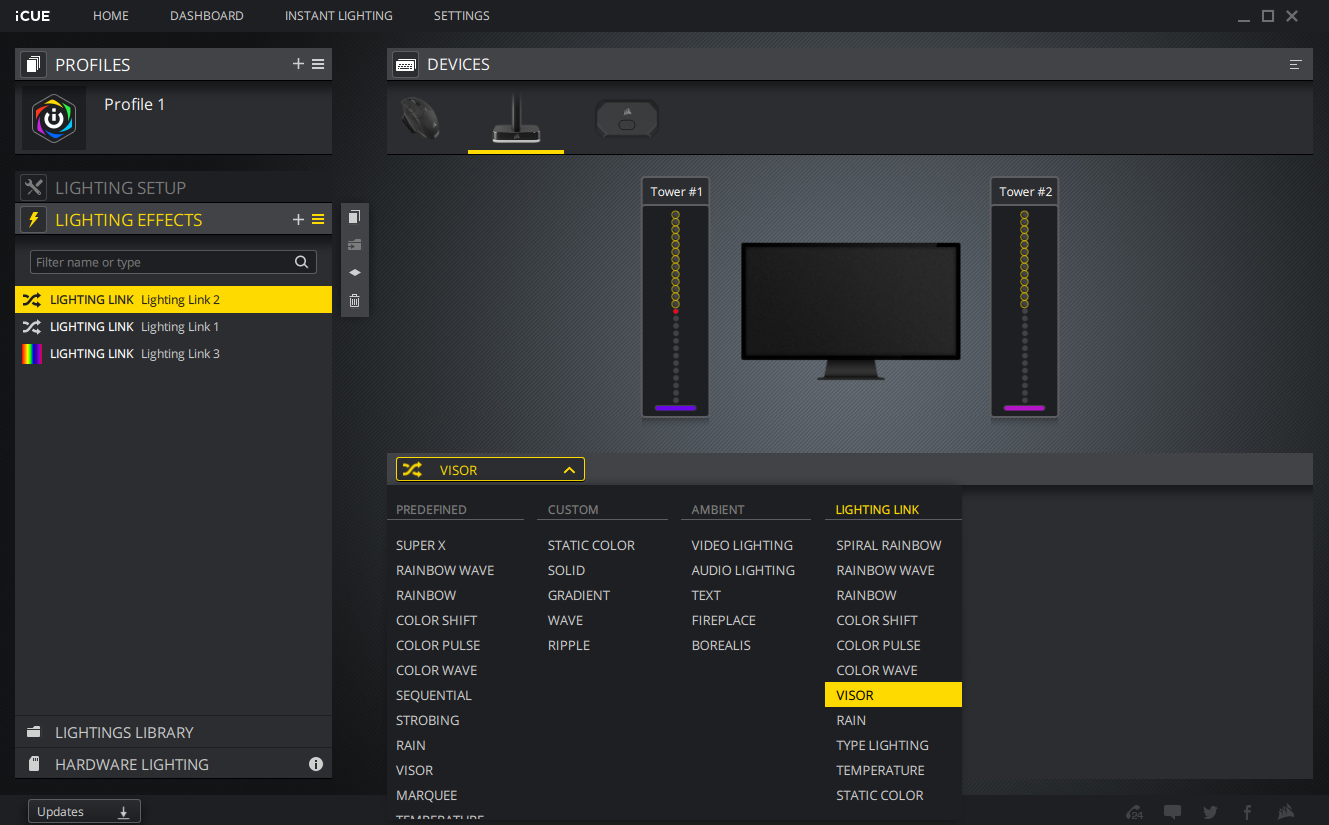This screenshot has height=825, width=1329.
Task: Choose MARQUEE predefined effect
Action: (427, 795)
